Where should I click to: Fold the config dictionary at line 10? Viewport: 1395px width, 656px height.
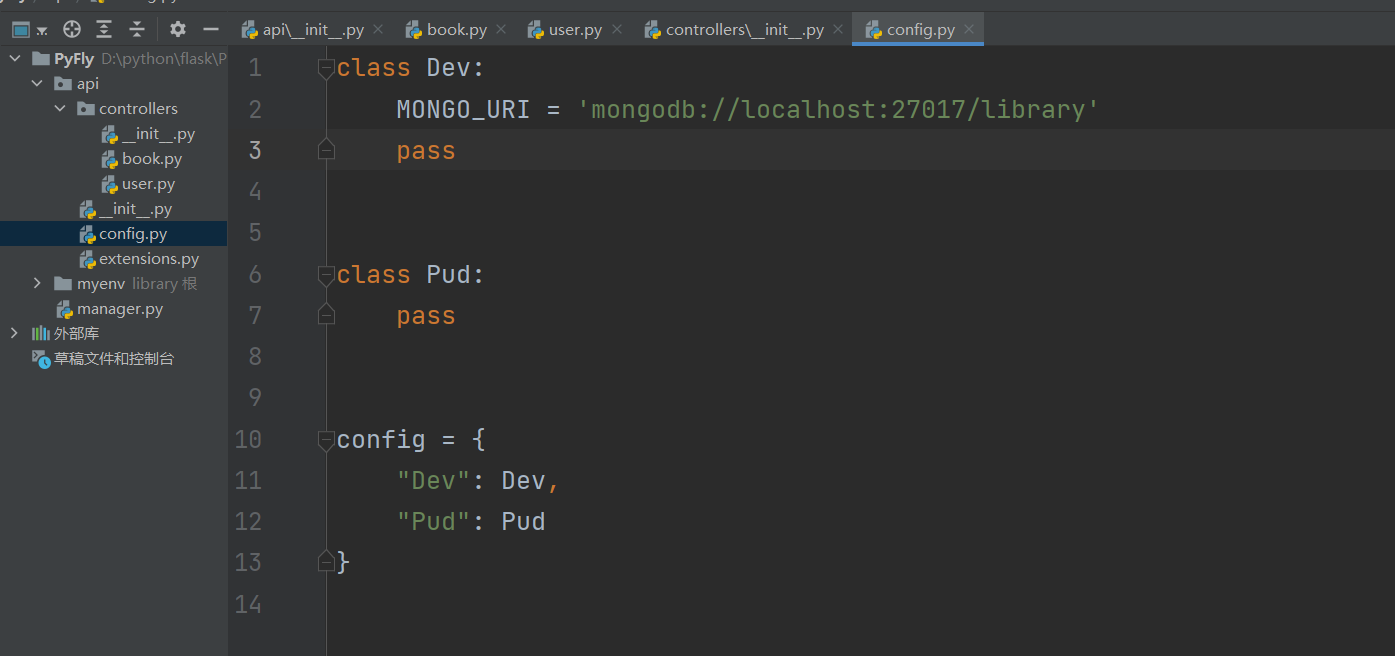(x=325, y=439)
